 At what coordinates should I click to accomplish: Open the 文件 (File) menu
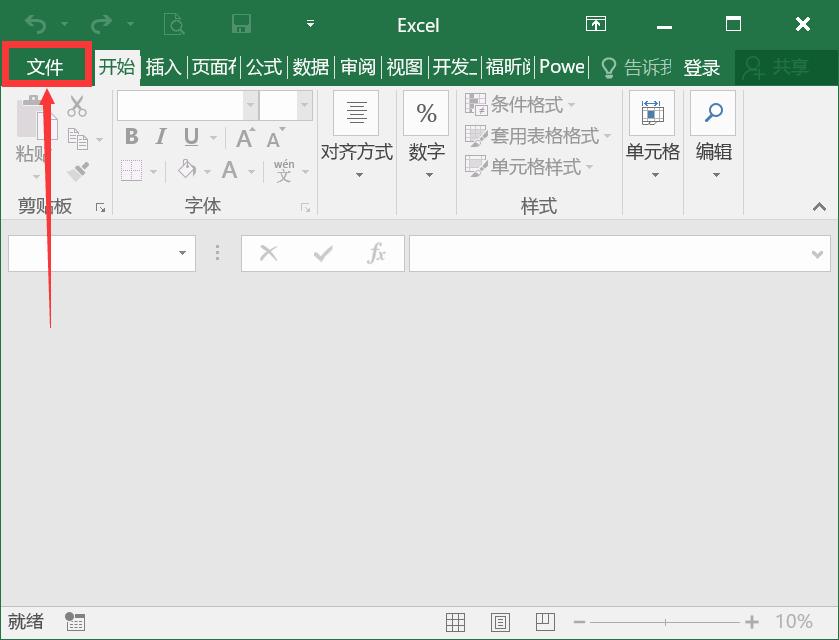pyautogui.click(x=45, y=66)
